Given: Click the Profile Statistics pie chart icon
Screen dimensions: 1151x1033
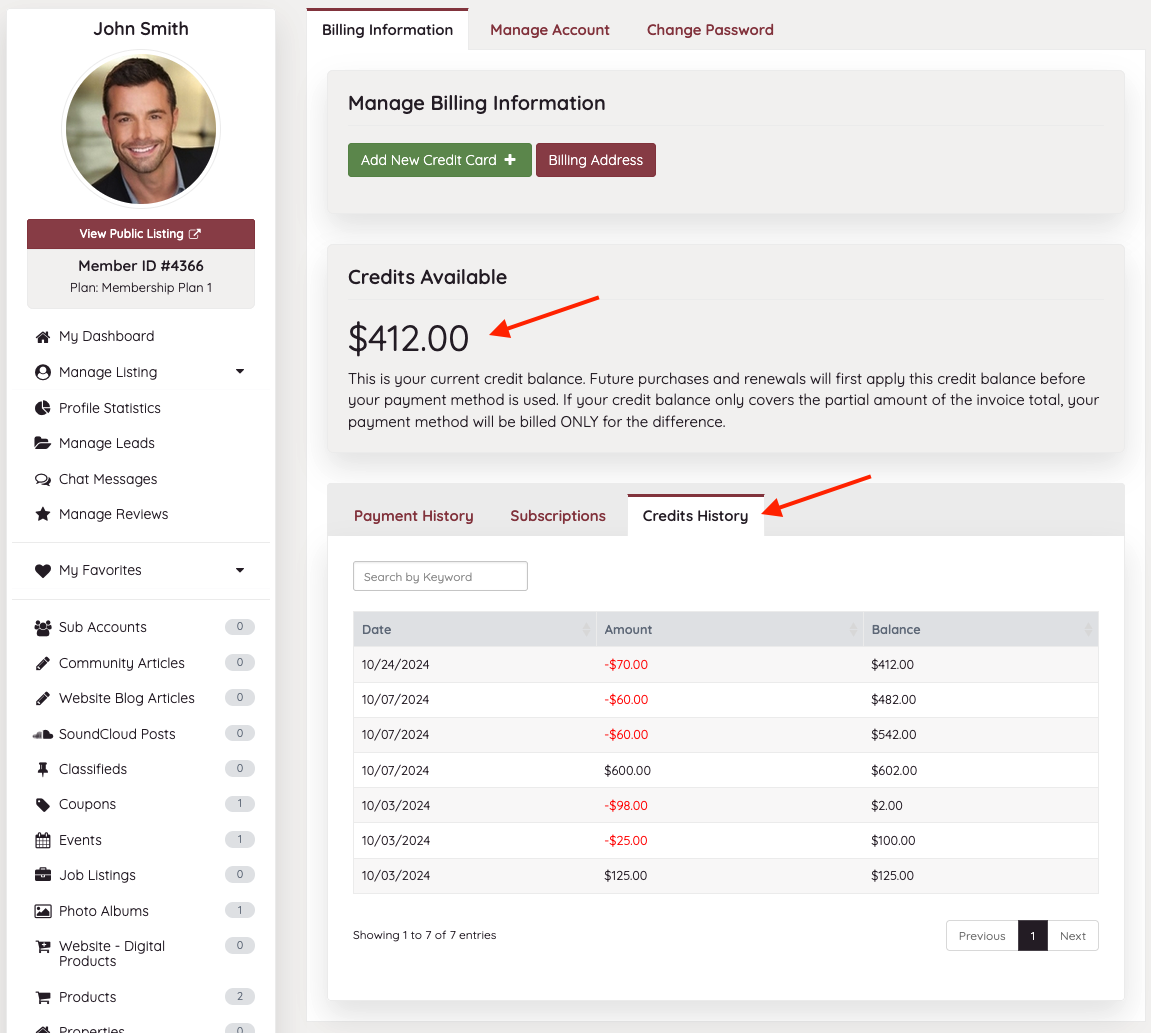Looking at the screenshot, I should [x=43, y=408].
